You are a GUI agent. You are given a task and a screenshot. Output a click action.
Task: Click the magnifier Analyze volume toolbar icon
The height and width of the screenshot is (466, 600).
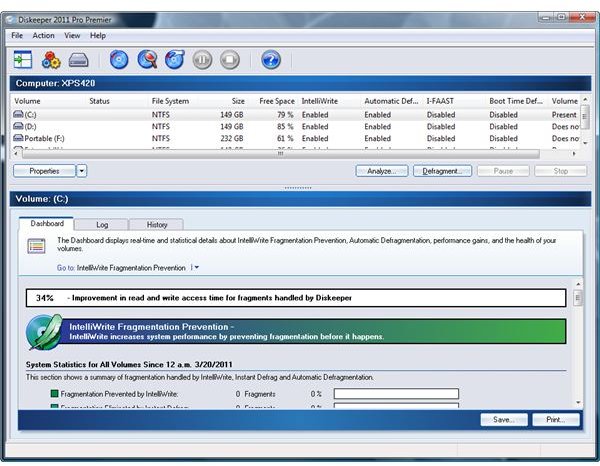[x=147, y=60]
